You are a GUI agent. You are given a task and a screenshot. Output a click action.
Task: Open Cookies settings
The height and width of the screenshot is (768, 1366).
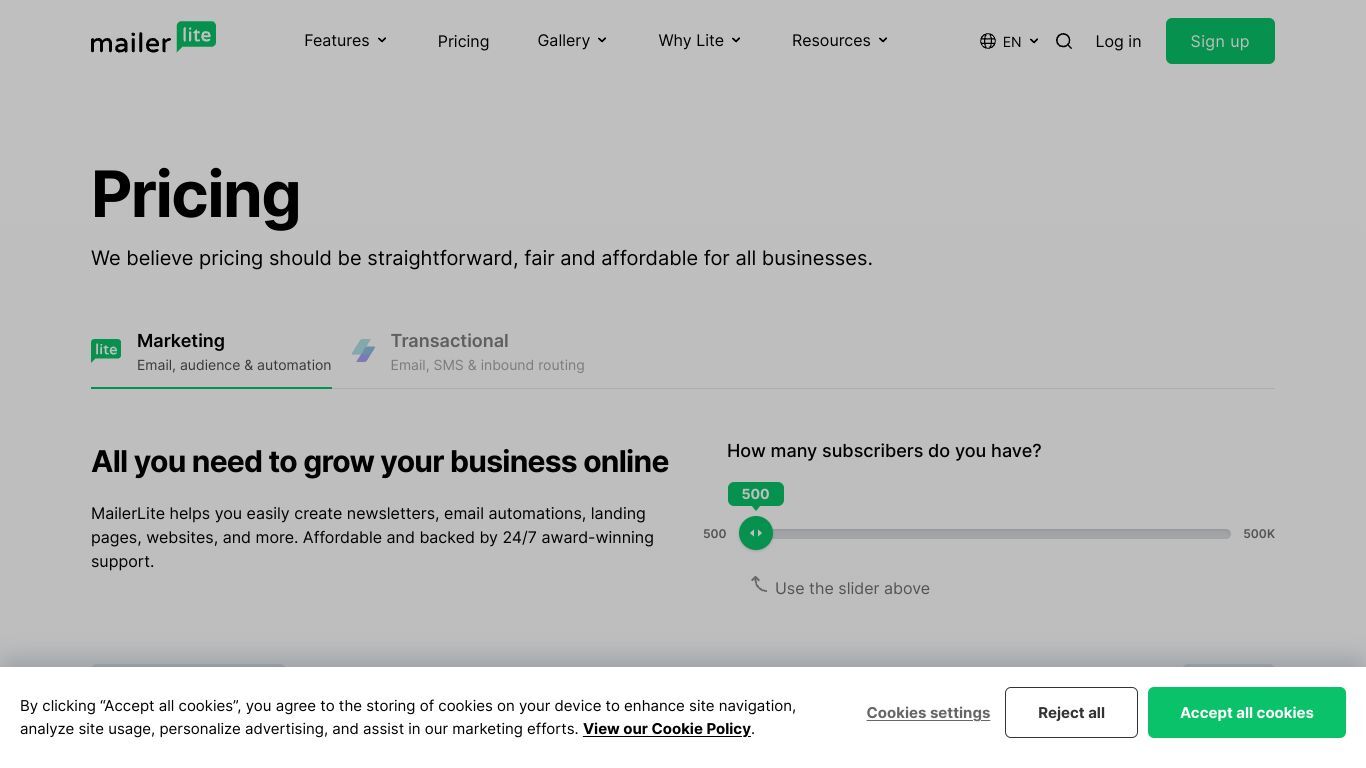[x=928, y=713]
